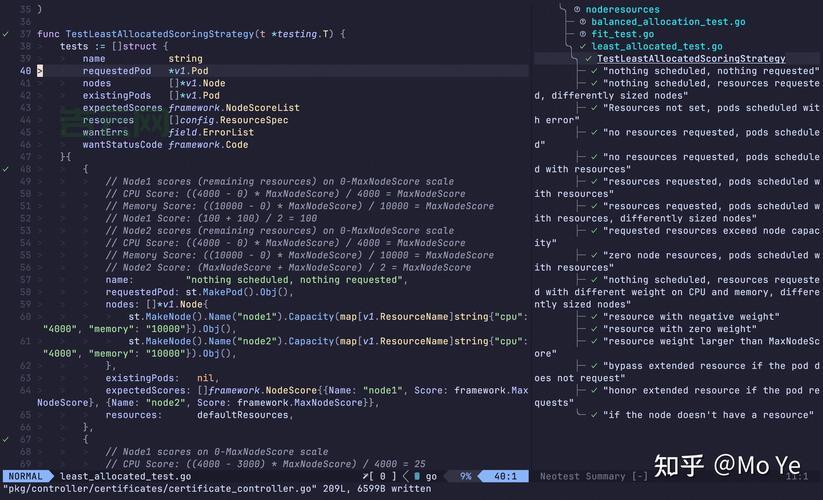Click the 9% scroll position indicator
Viewport: 823px width, 500px height.
pos(465,477)
